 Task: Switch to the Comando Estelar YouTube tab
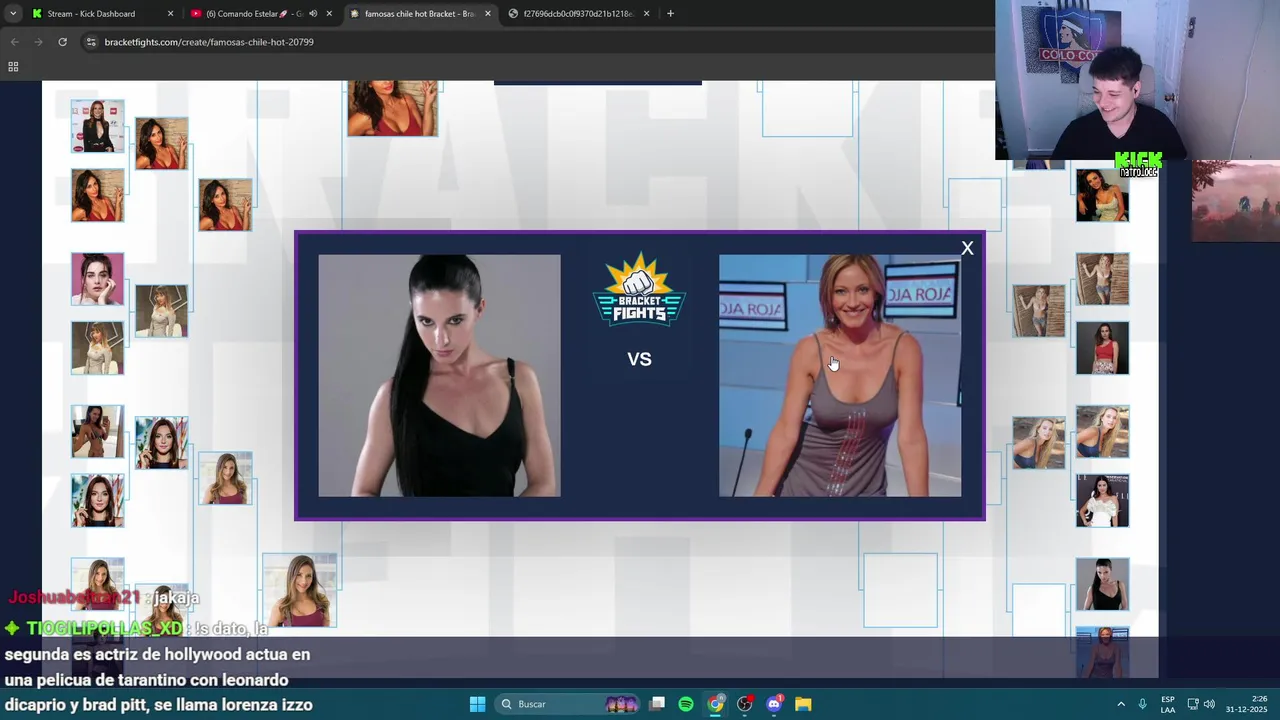[x=260, y=14]
